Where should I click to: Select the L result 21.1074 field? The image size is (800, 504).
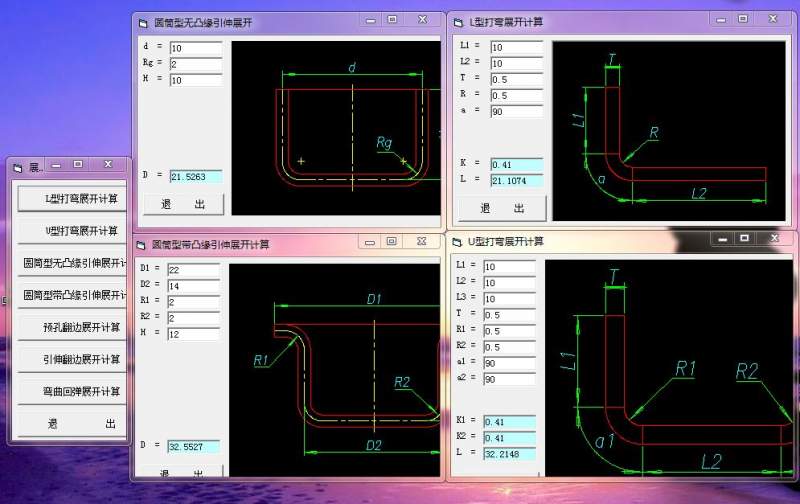517,181
